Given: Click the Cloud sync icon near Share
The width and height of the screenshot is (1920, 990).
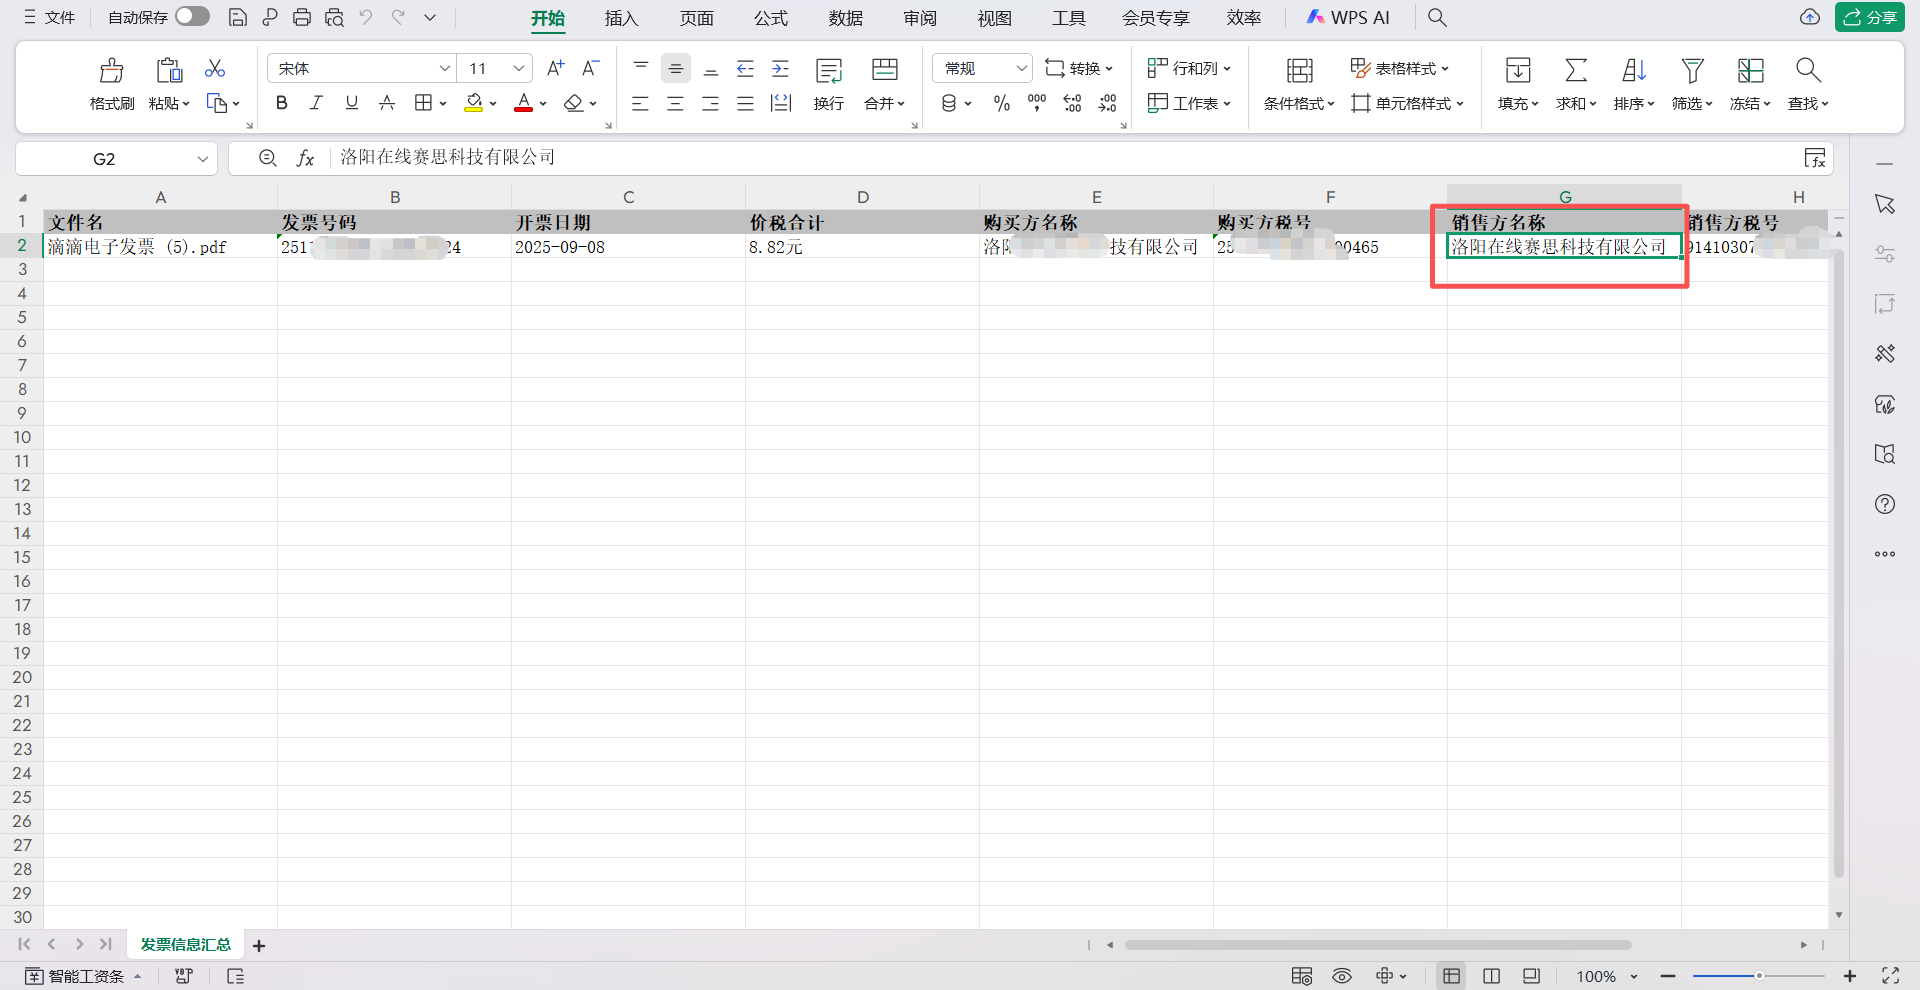Looking at the screenshot, I should 1810,17.
